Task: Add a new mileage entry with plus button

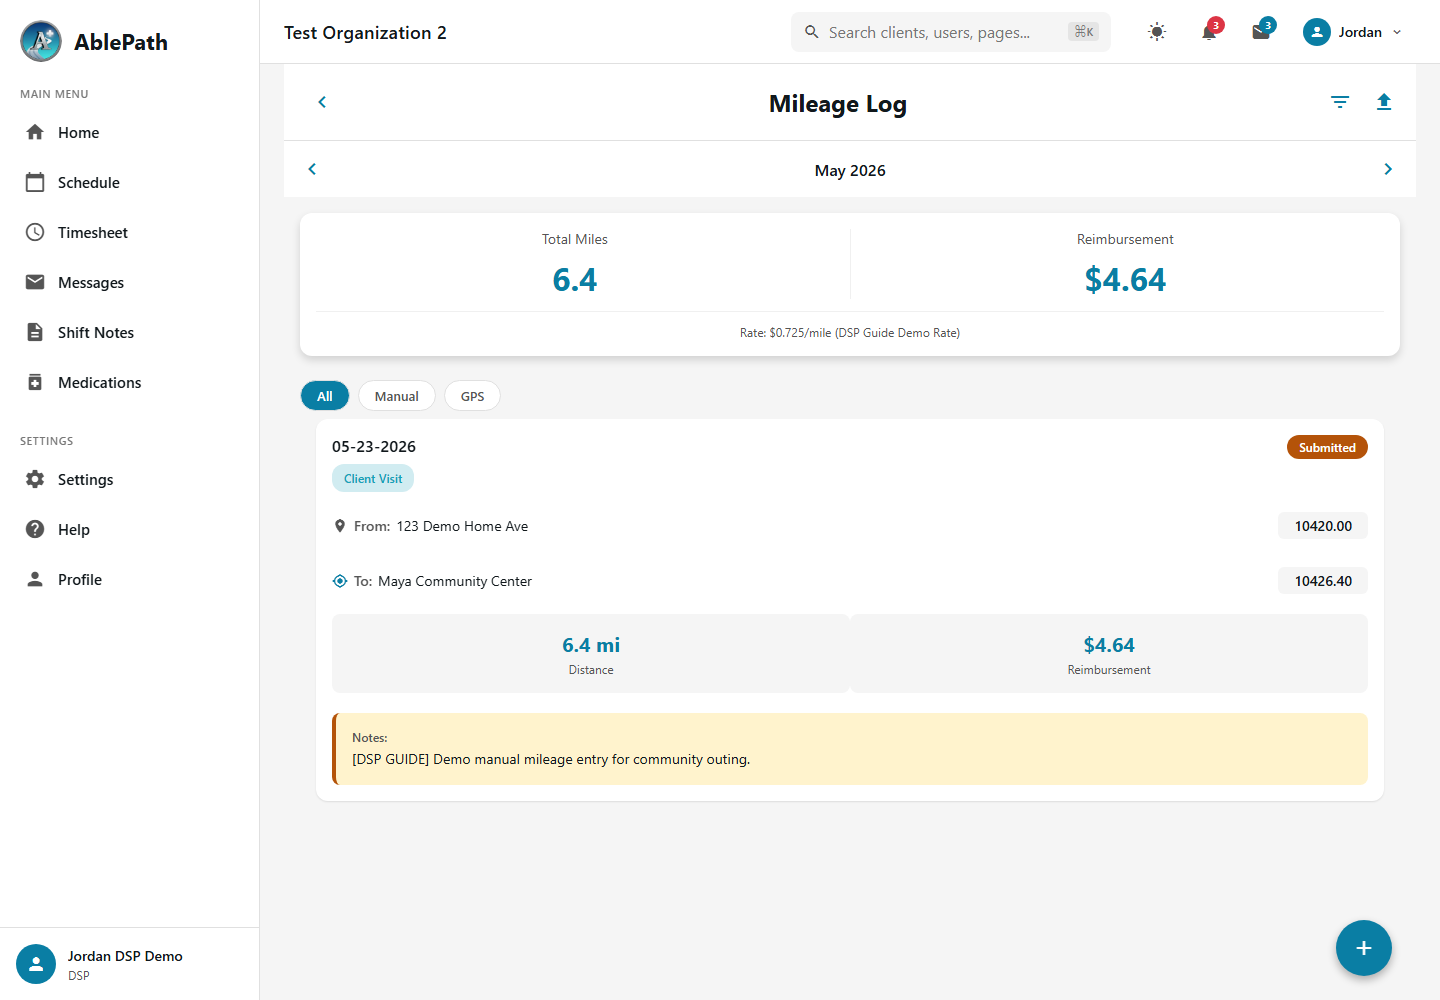Action: pos(1364,948)
